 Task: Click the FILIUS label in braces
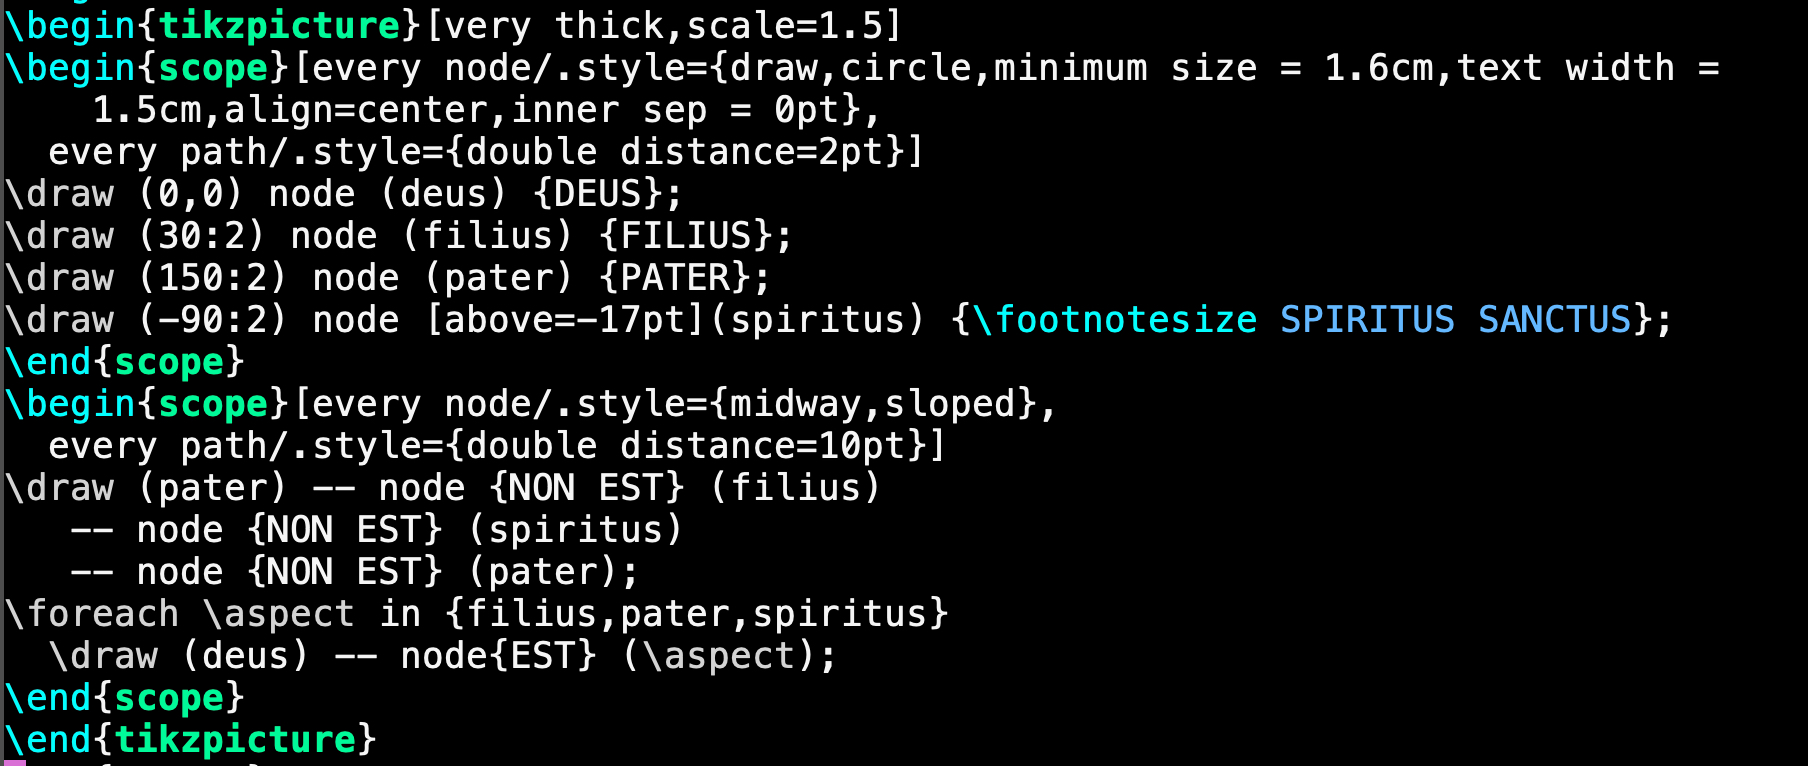[x=686, y=236]
